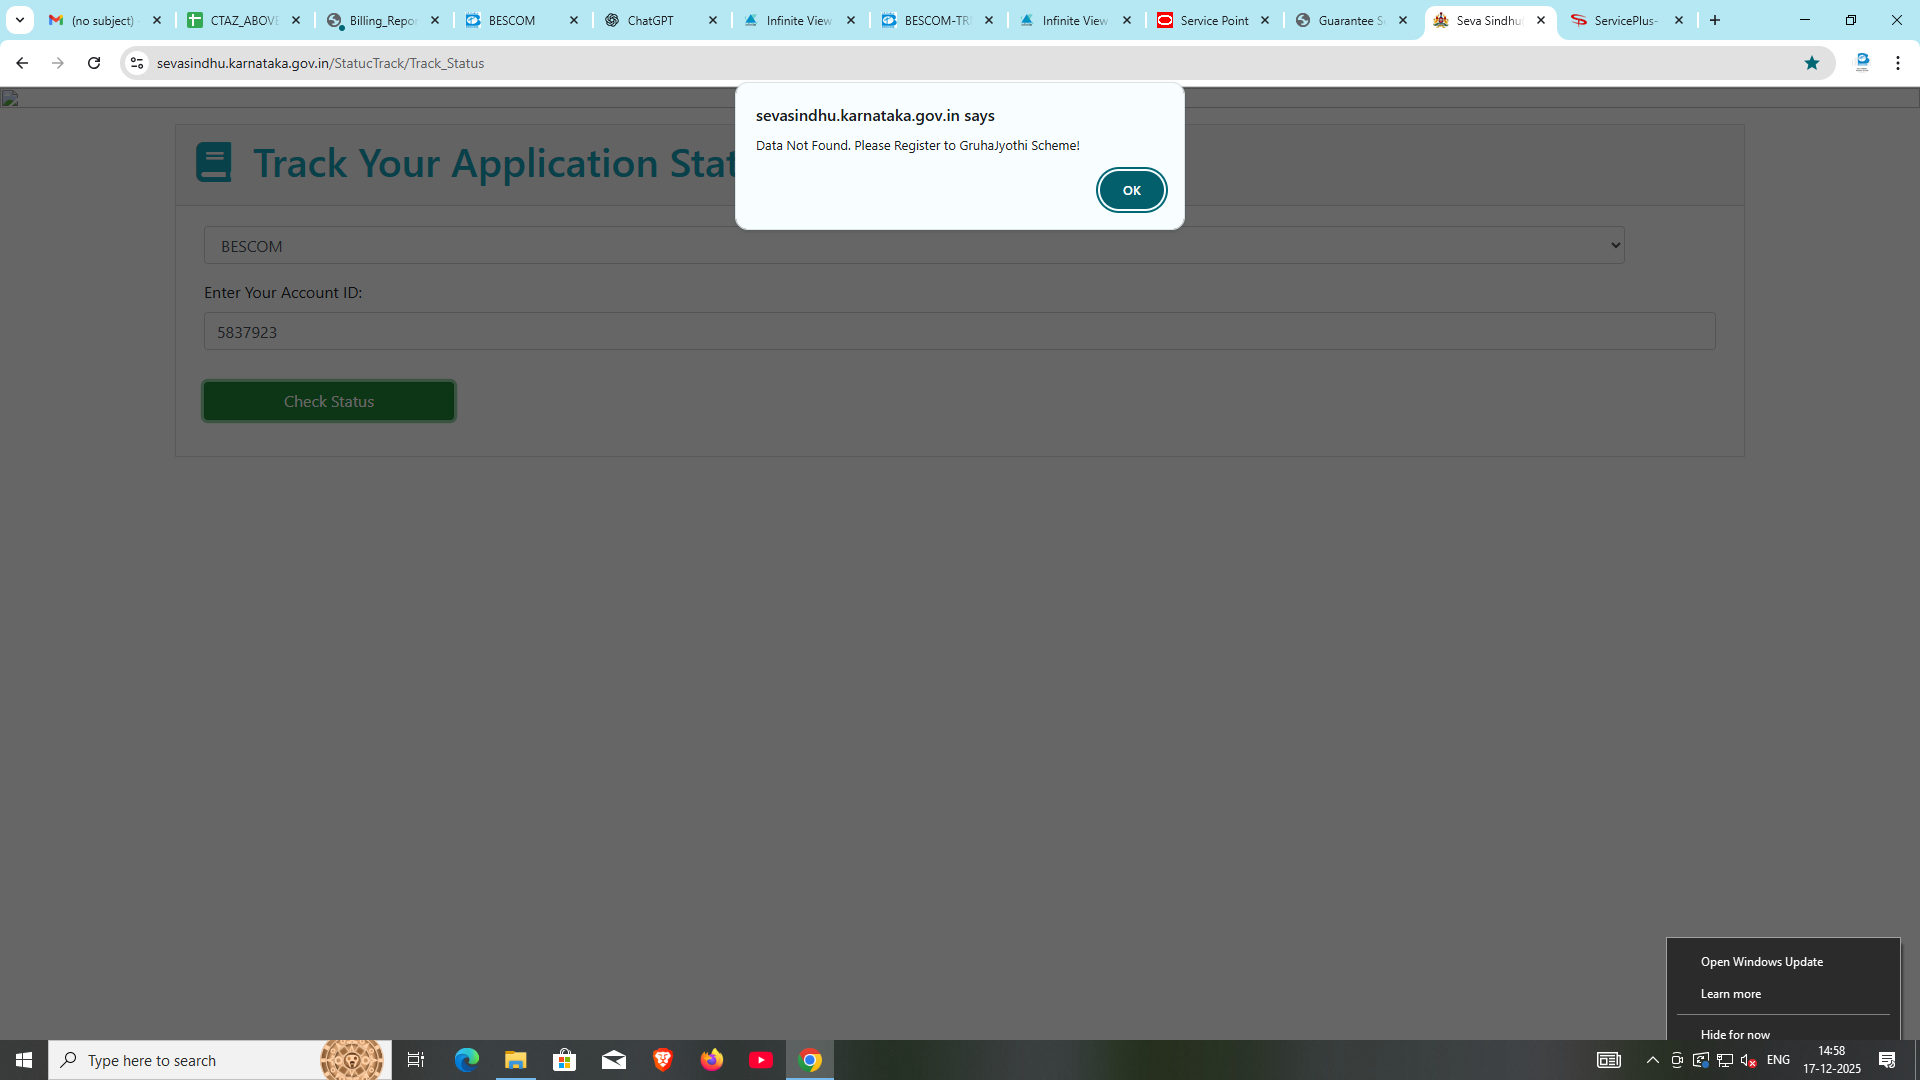Switch to the ChatGPT tab
The image size is (1920, 1080).
(x=650, y=20)
